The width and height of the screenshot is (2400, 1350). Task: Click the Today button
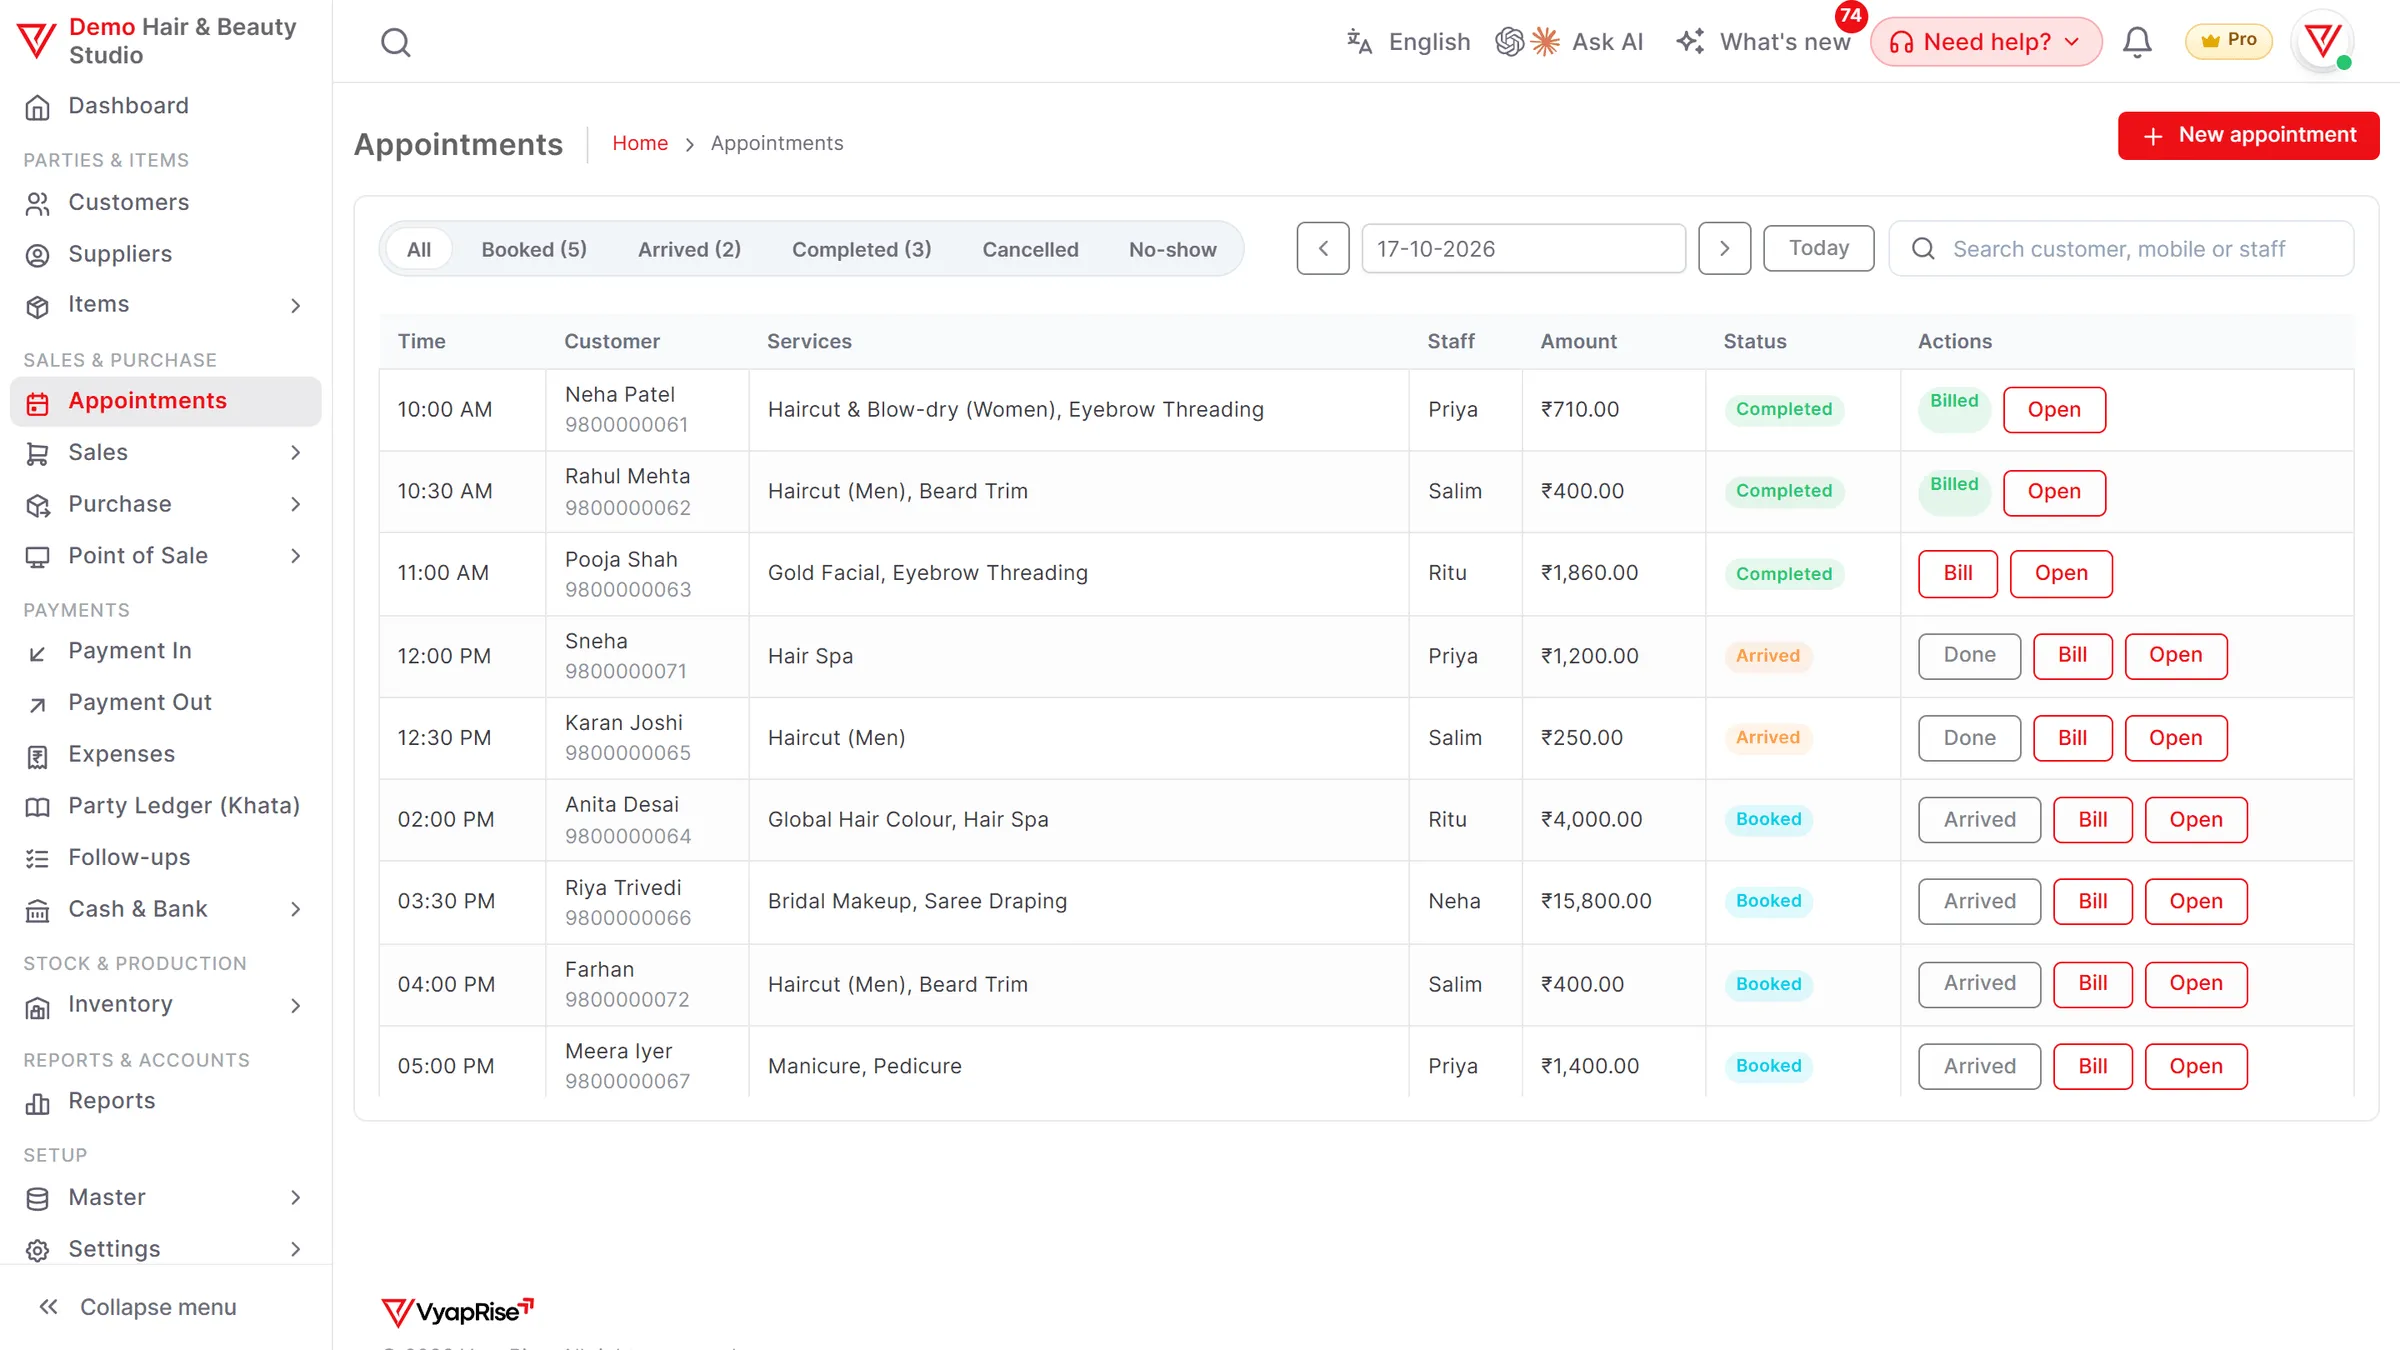[x=1818, y=248]
